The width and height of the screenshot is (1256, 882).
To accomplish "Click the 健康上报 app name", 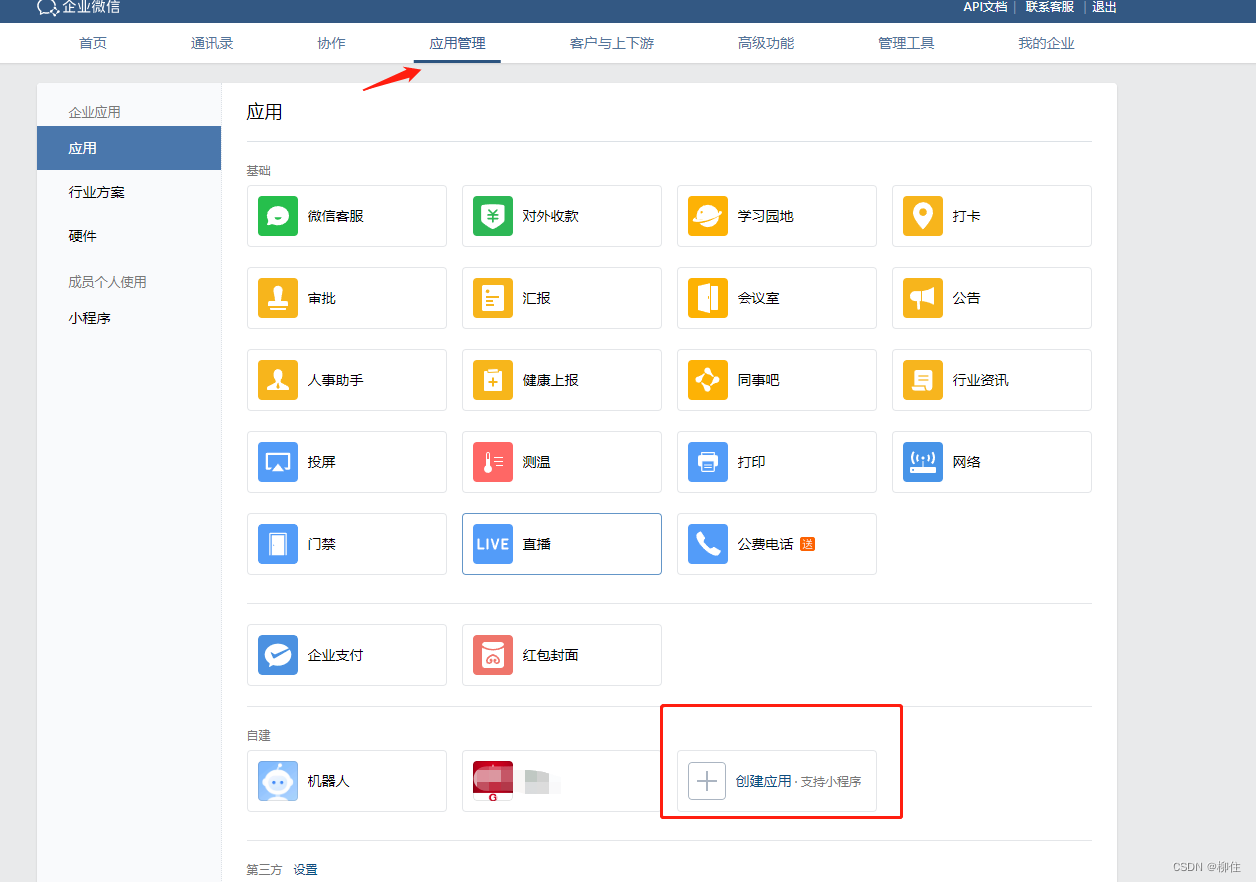I will [551, 380].
